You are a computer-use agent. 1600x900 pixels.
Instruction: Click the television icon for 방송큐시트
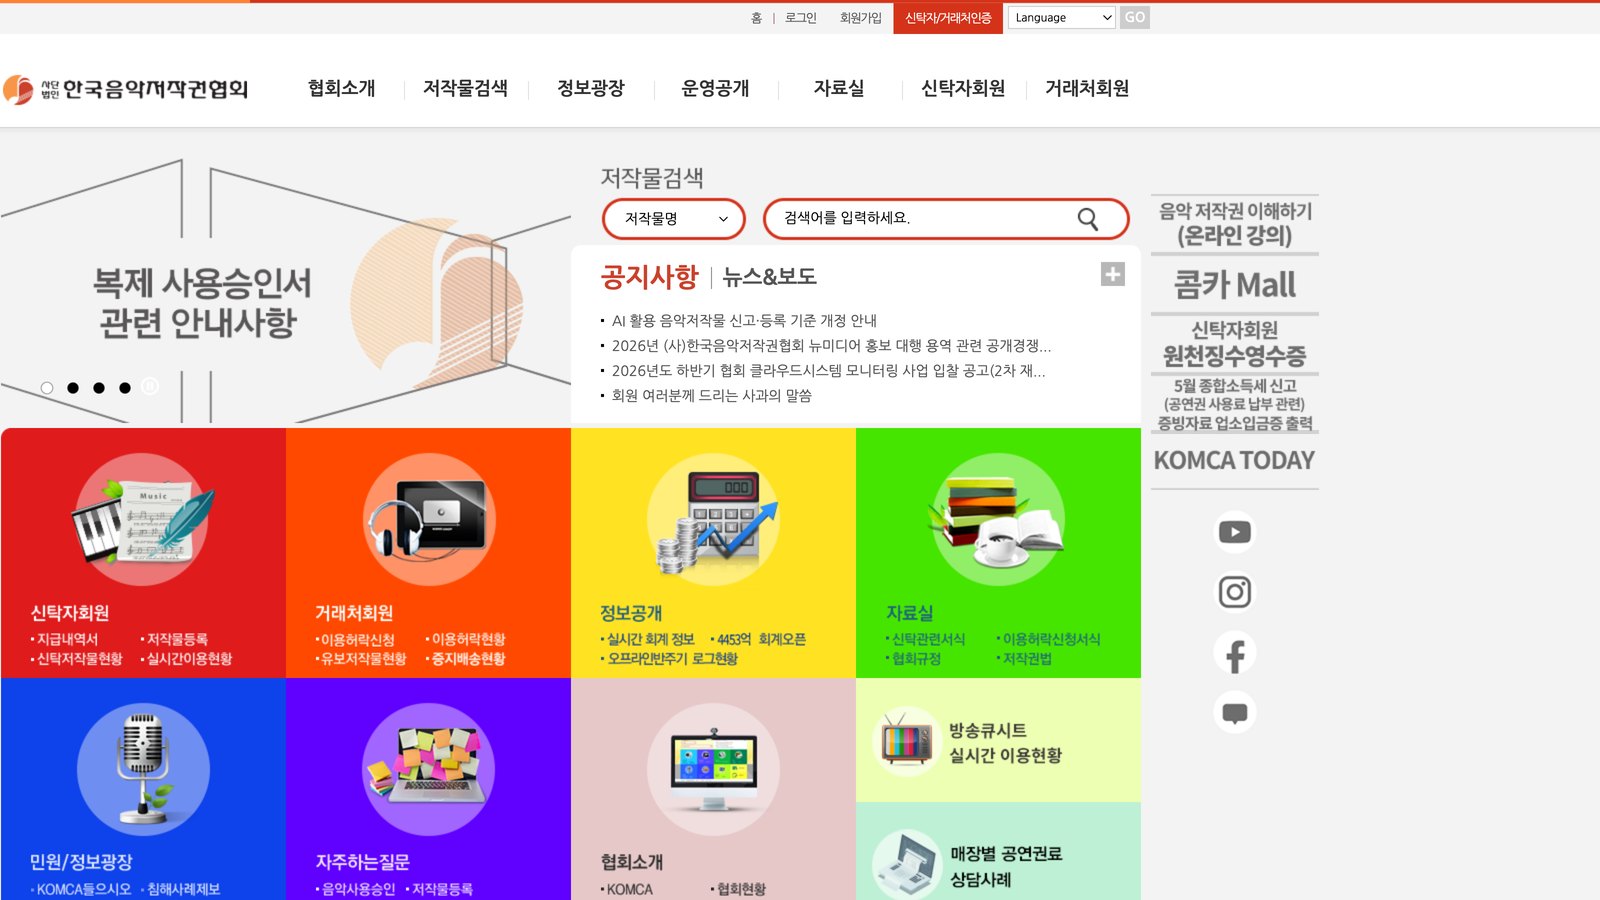(906, 742)
